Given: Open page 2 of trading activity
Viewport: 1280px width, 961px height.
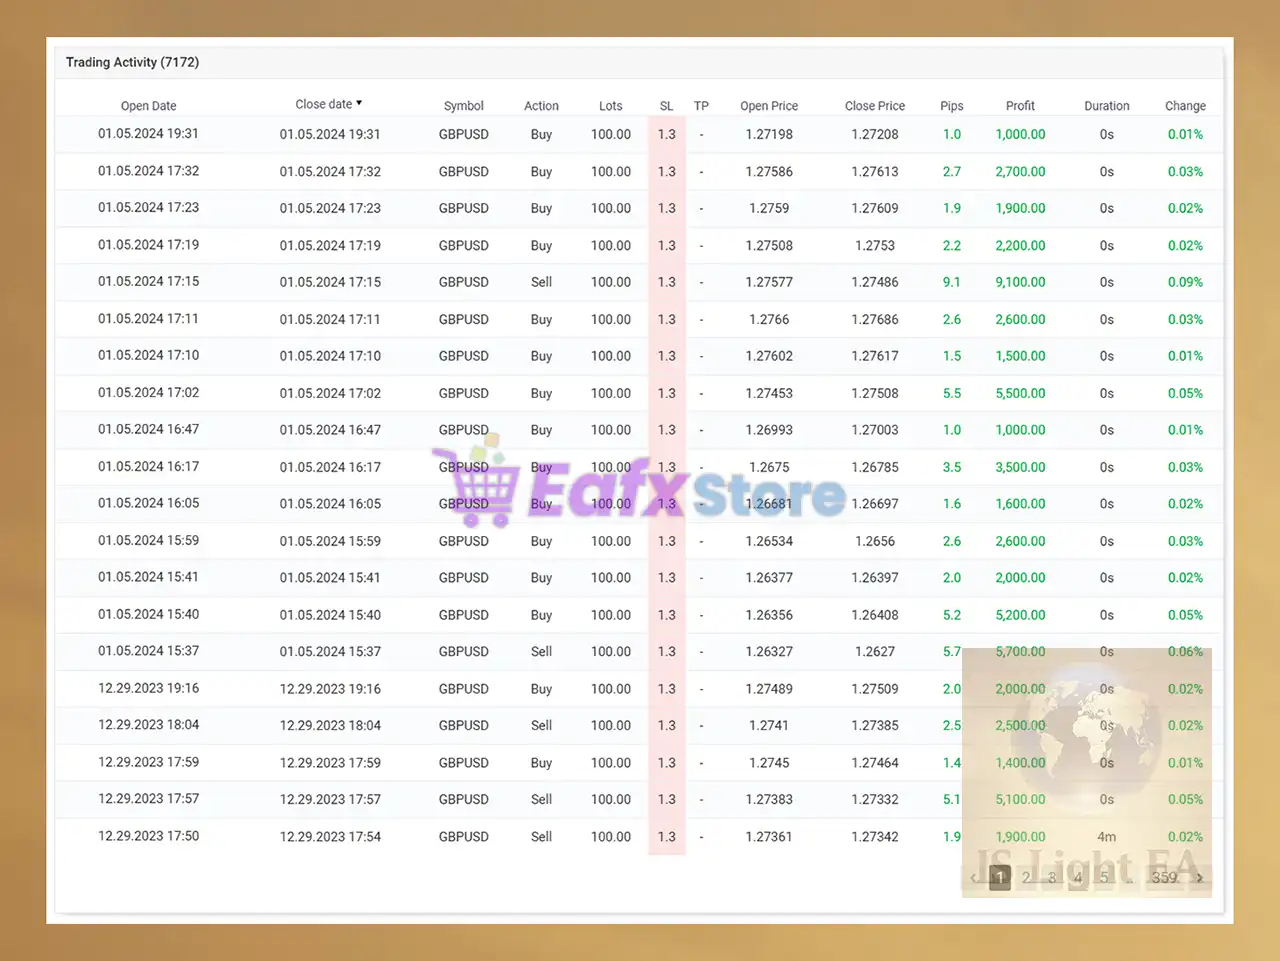Looking at the screenshot, I should (x=1026, y=878).
